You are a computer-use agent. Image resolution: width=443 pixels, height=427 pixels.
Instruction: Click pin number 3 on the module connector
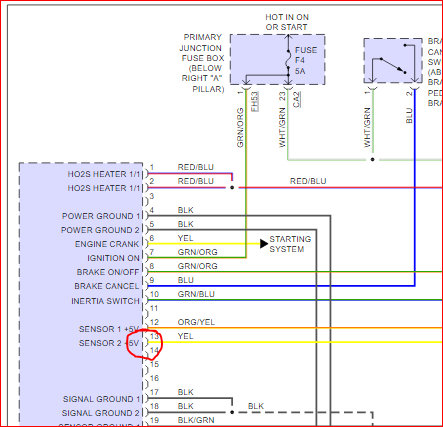(152, 196)
